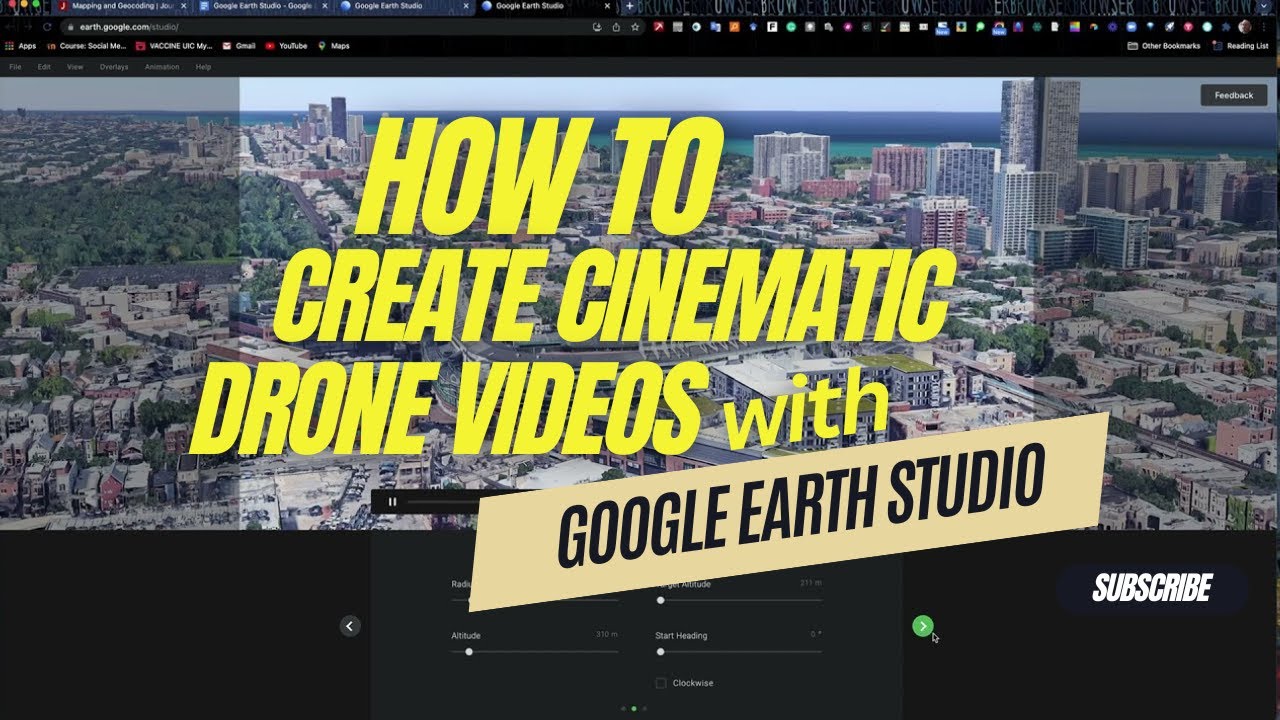Open the File menu
The height and width of the screenshot is (720, 1280).
(x=15, y=67)
